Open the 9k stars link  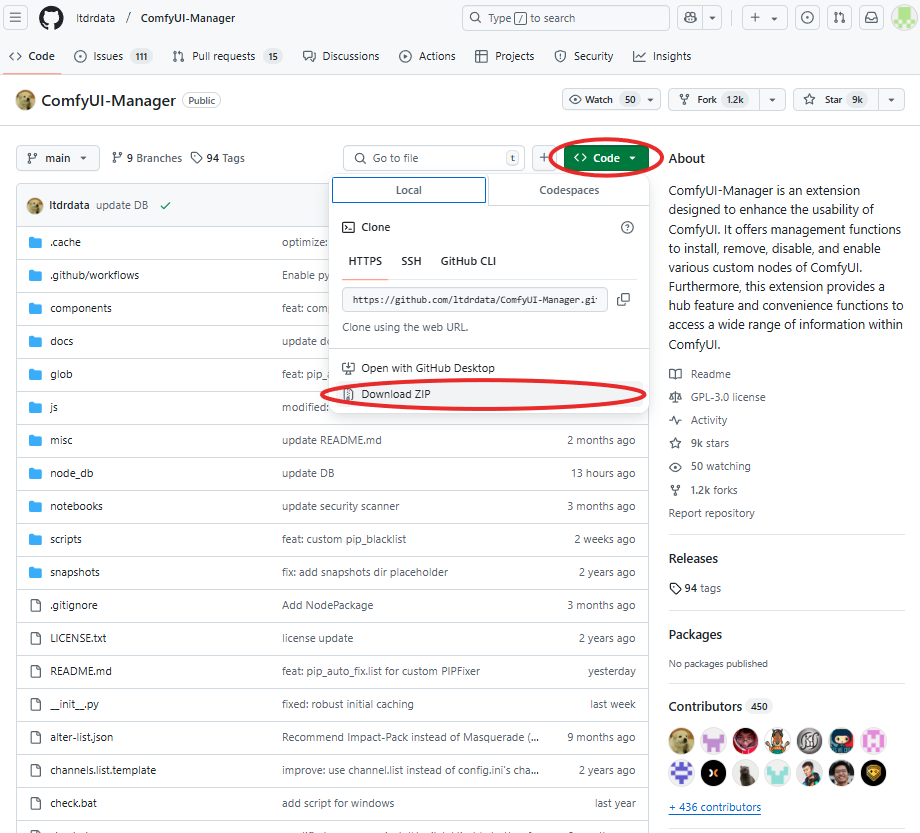point(699,443)
